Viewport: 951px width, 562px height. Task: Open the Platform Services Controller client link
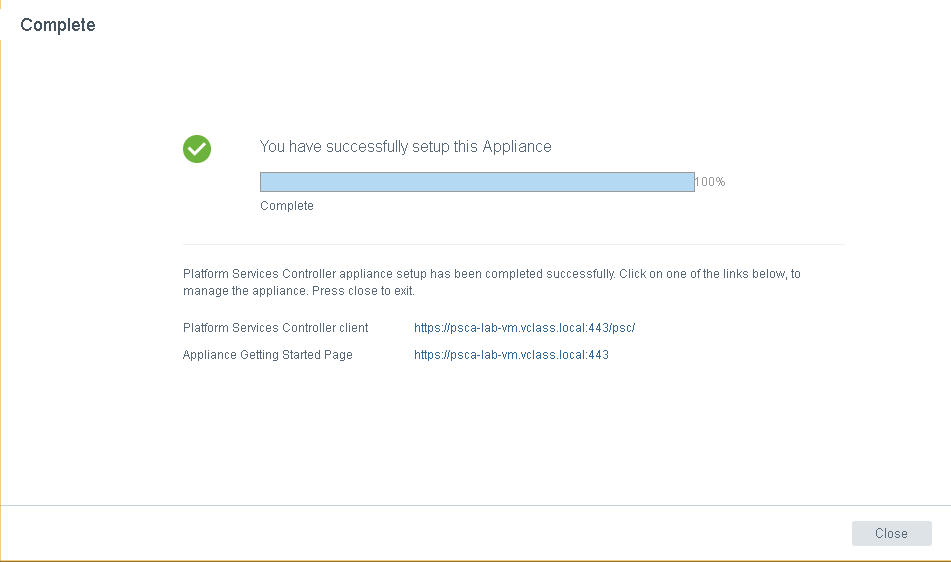pos(524,328)
